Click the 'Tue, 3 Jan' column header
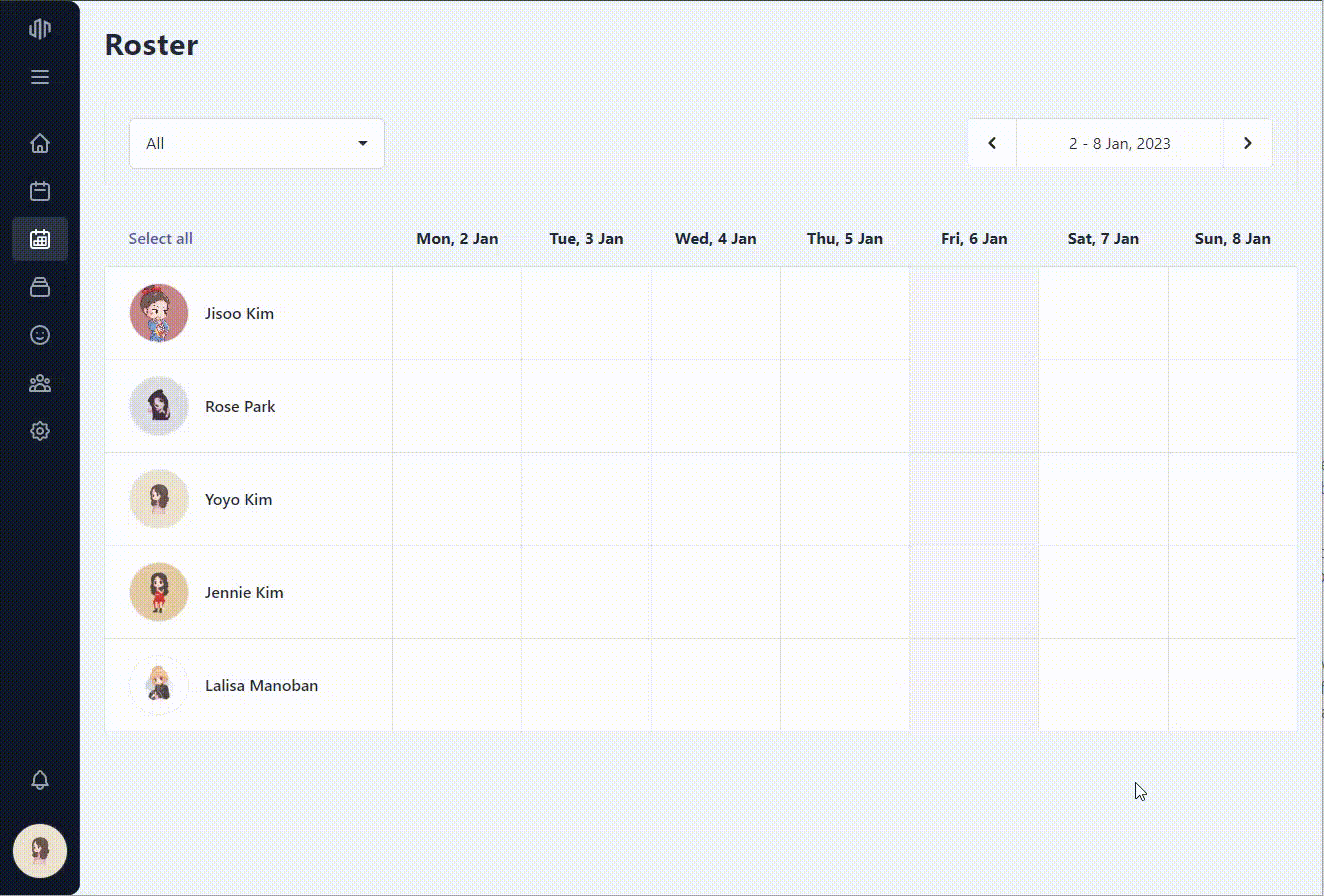Image resolution: width=1324 pixels, height=896 pixels. pyautogui.click(x=586, y=238)
